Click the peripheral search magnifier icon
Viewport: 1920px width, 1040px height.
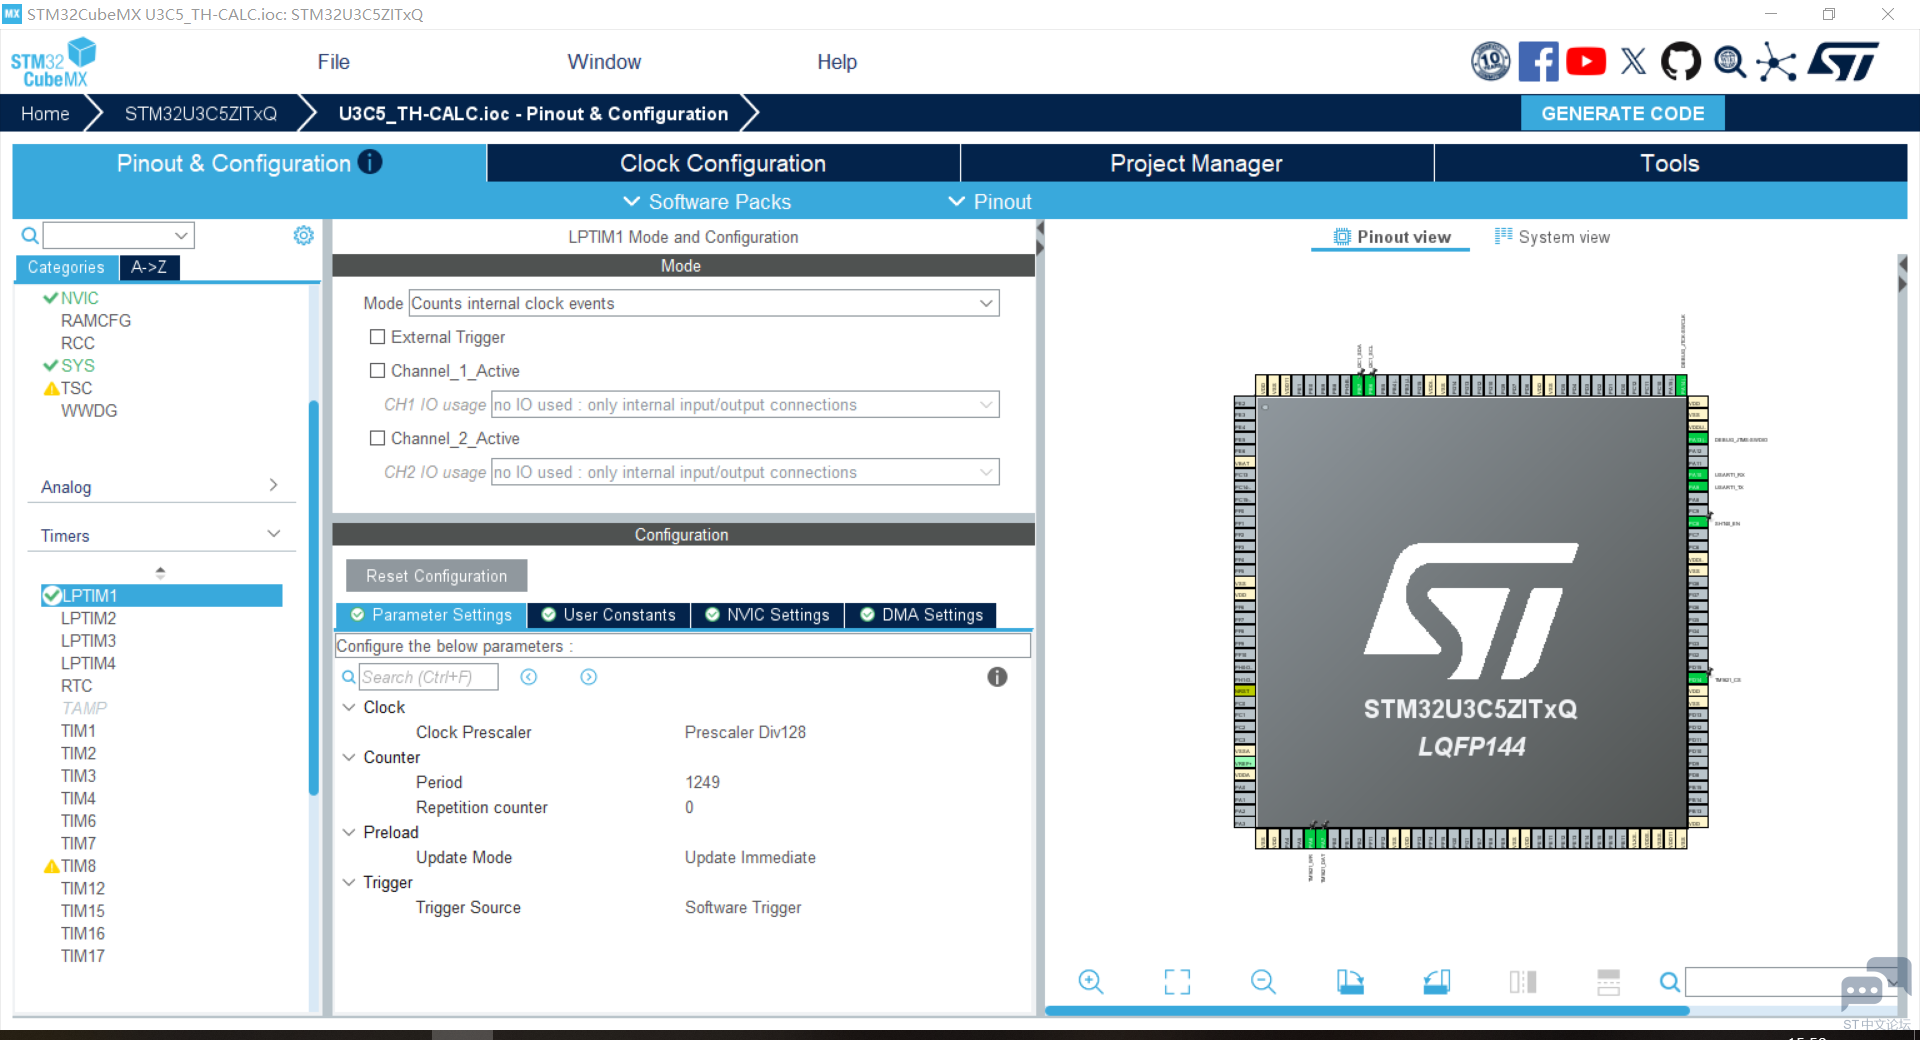click(30, 235)
